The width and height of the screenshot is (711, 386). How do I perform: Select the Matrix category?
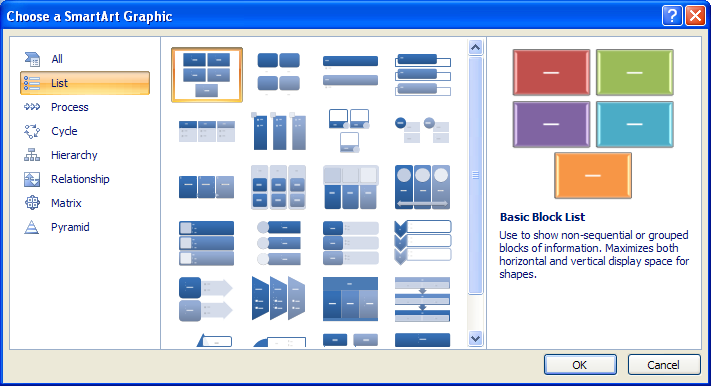(85, 203)
